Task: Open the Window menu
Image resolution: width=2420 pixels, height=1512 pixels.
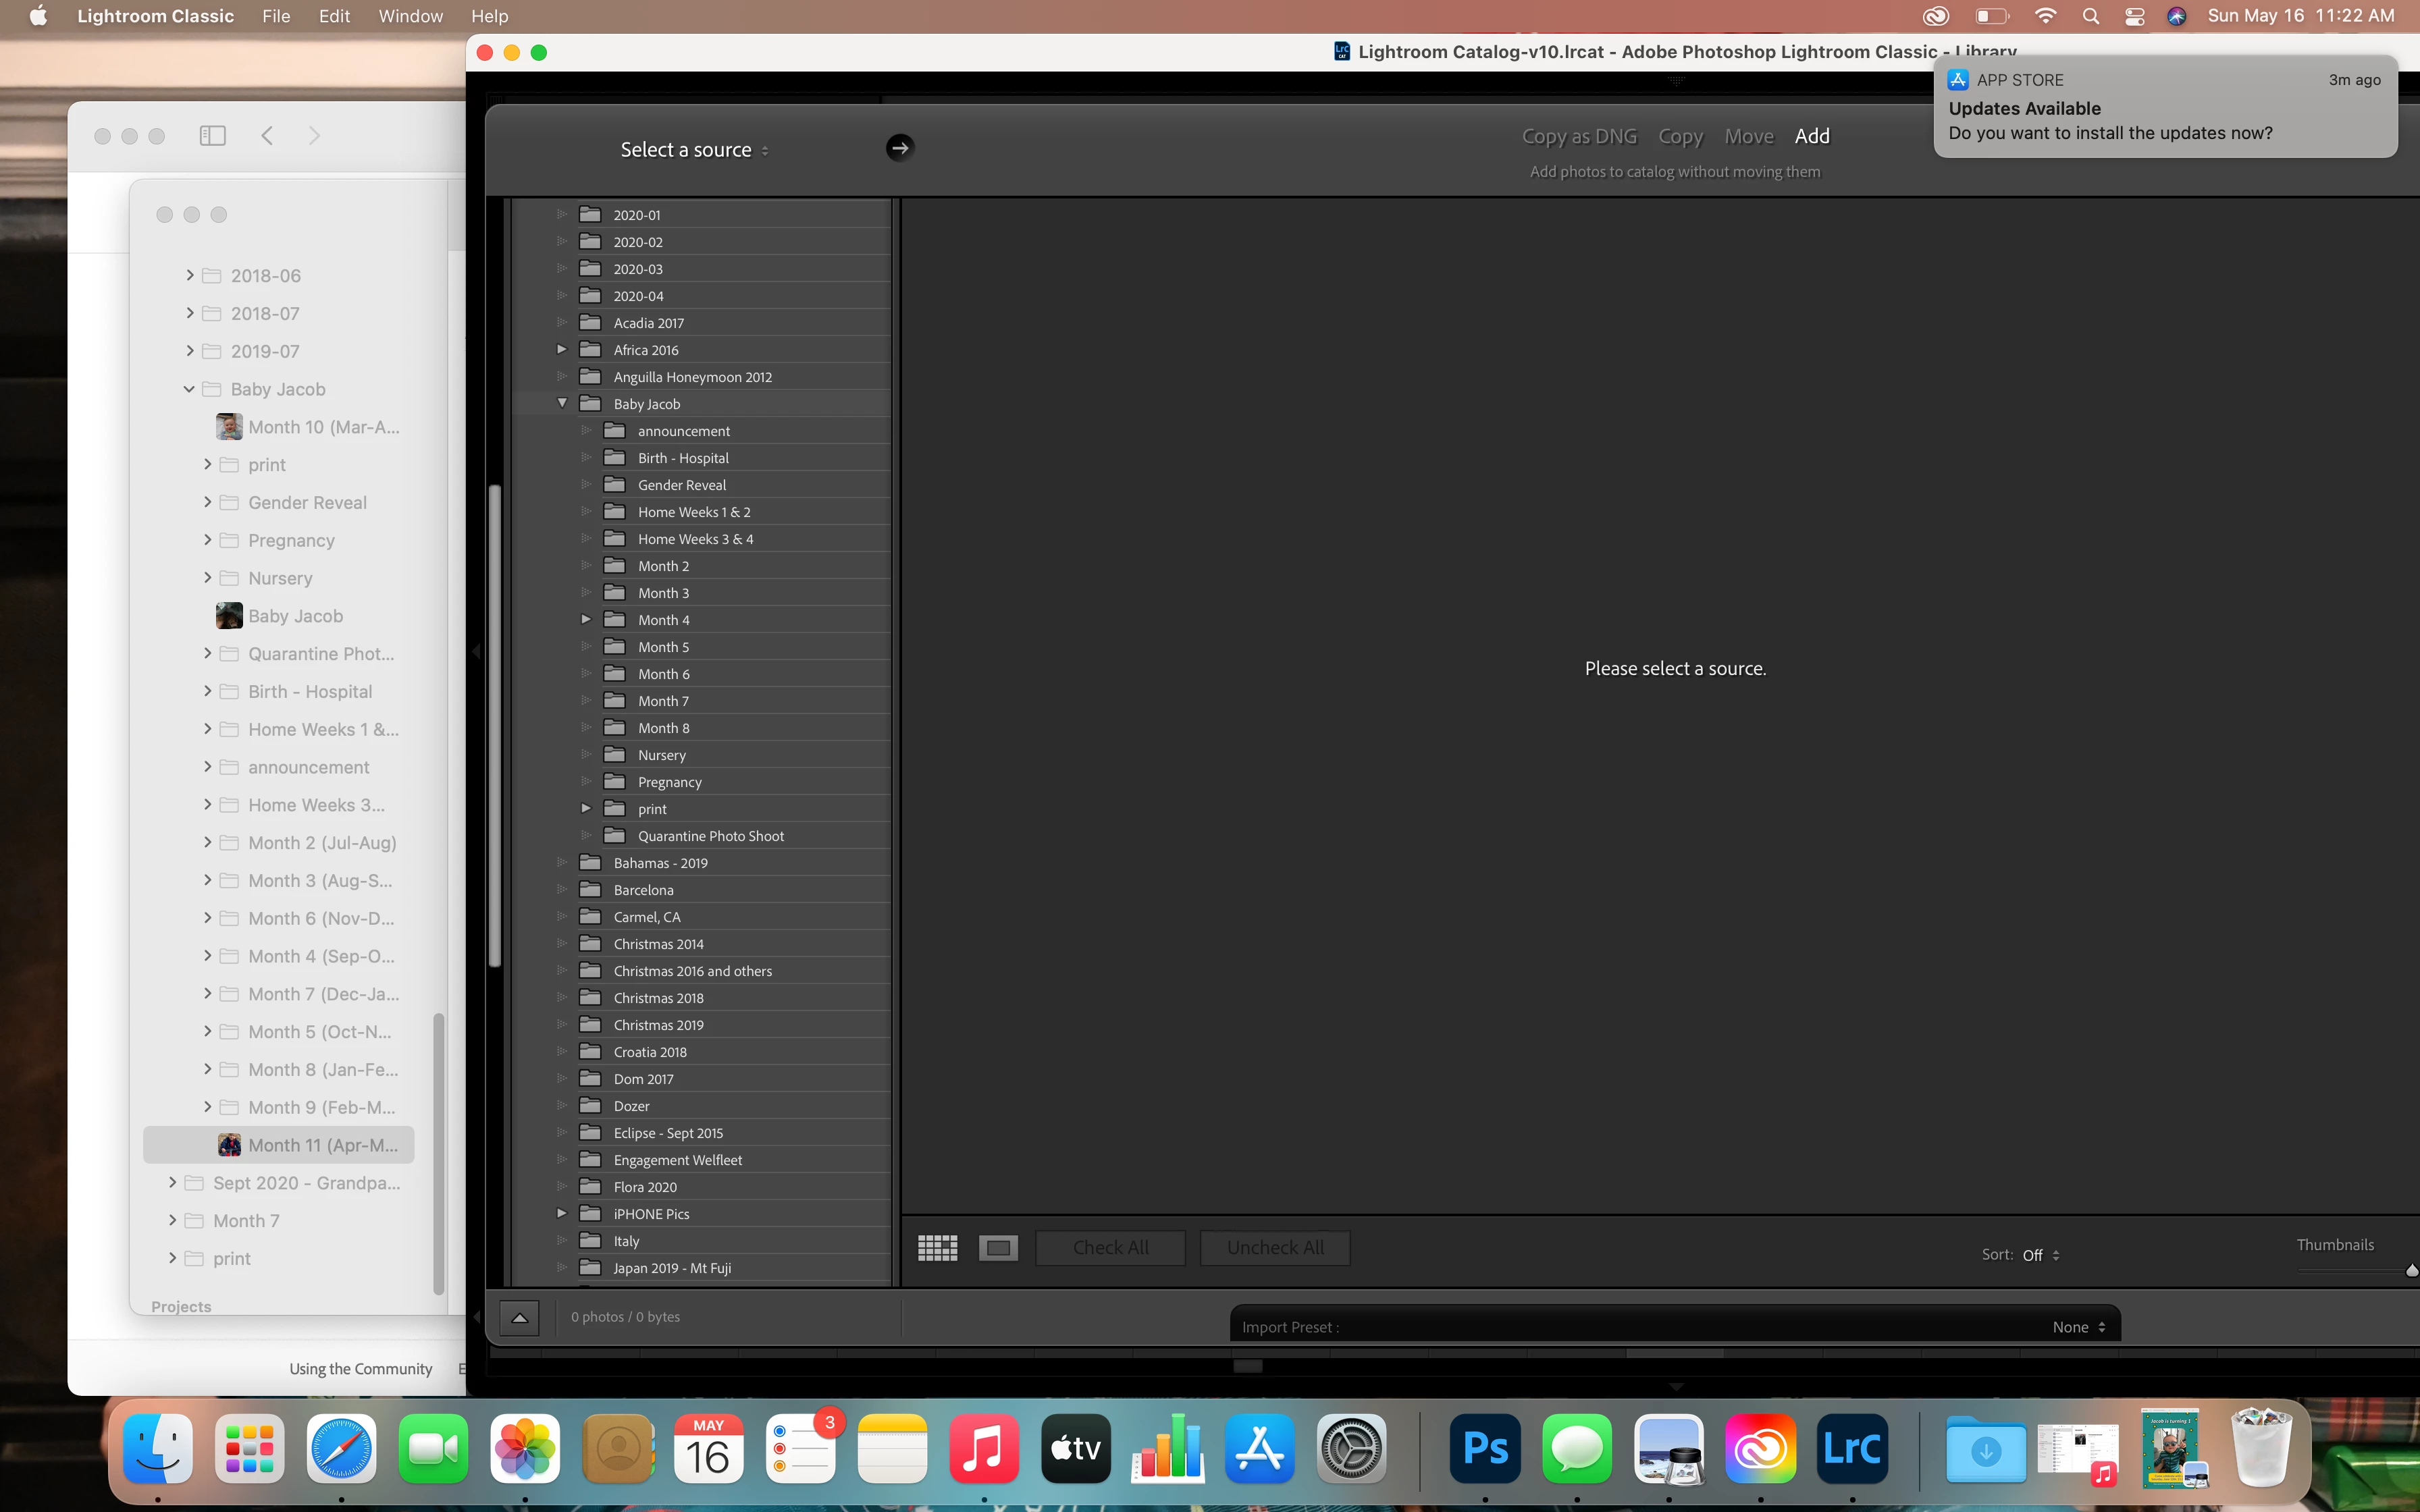Action: (410, 16)
